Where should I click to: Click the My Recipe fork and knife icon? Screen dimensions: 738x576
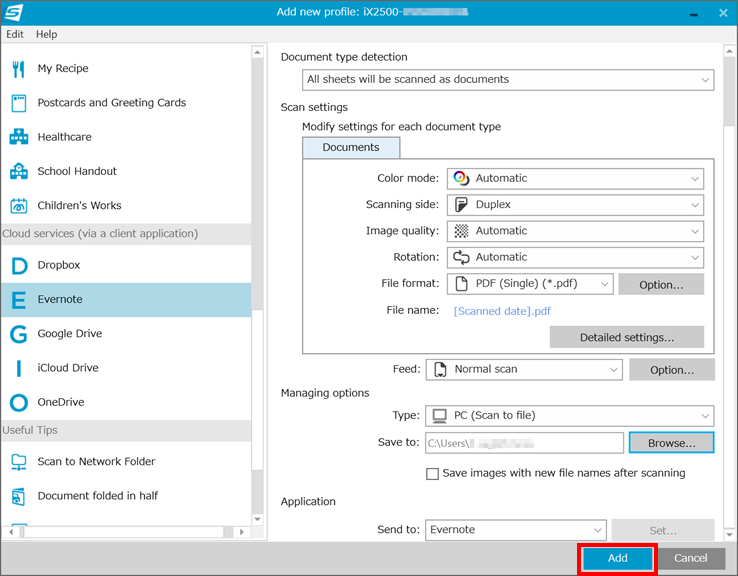tap(18, 69)
